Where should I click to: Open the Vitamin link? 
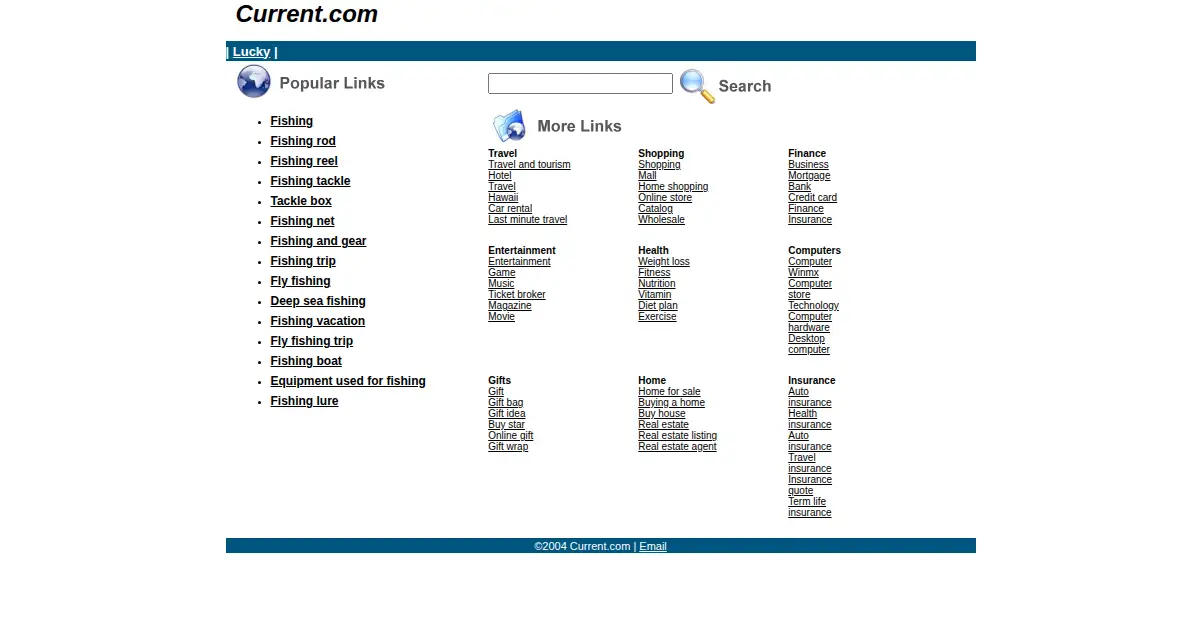pyautogui.click(x=655, y=295)
